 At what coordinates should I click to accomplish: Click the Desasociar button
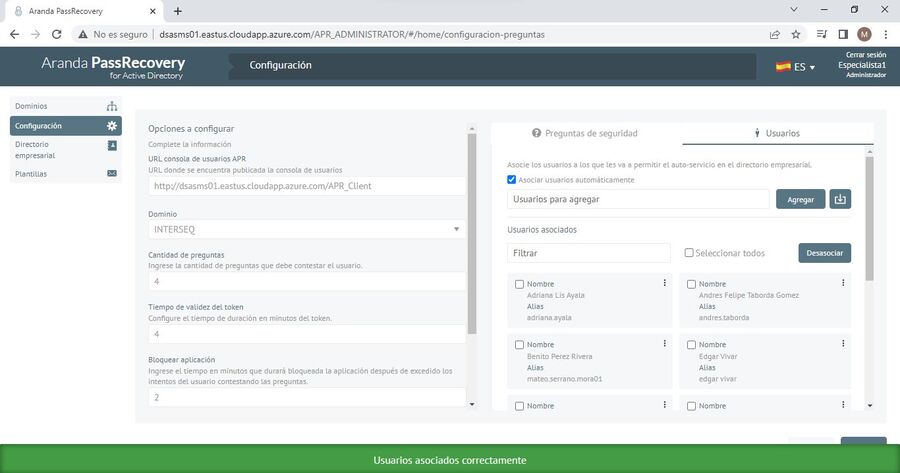824,253
